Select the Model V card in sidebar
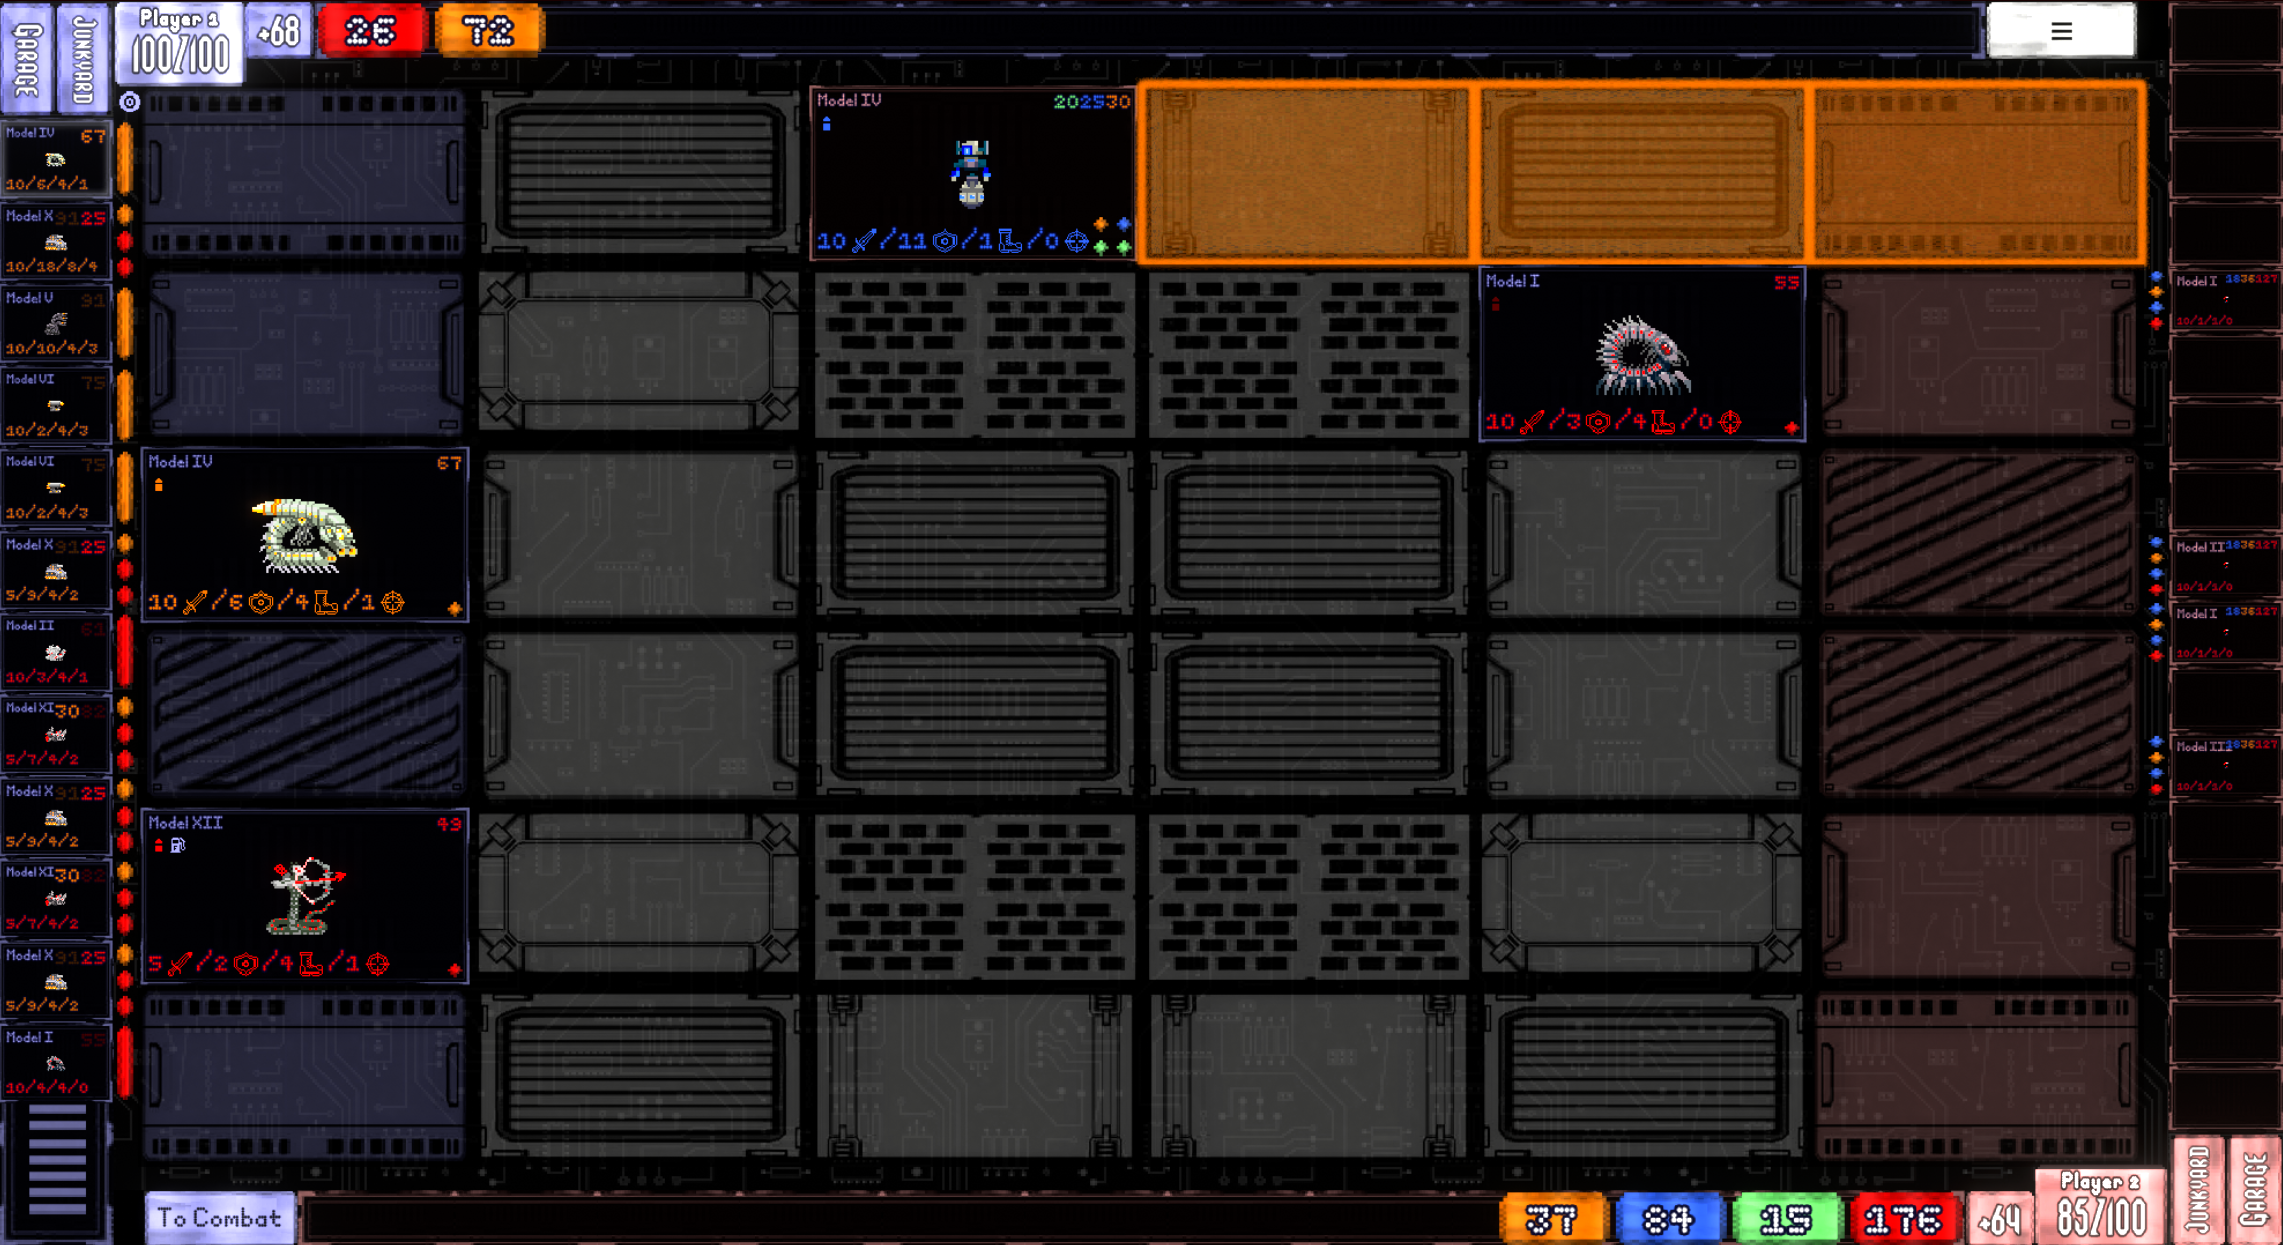 coord(55,323)
